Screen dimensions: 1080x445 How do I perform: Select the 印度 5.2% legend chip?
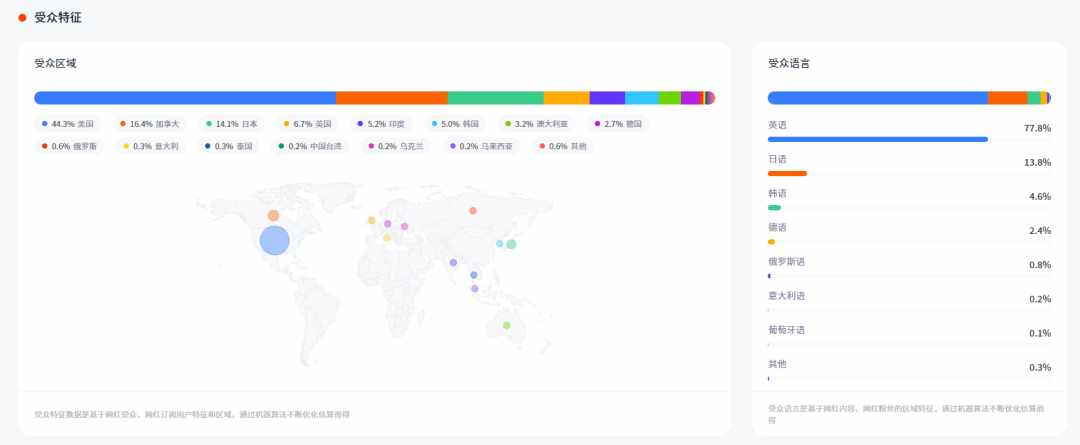tap(384, 124)
